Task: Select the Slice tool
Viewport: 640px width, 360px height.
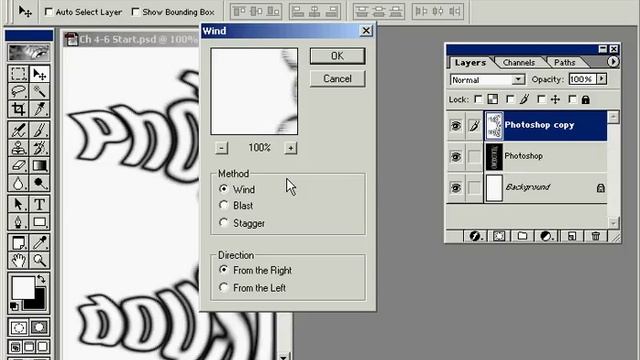Action: tap(40, 109)
